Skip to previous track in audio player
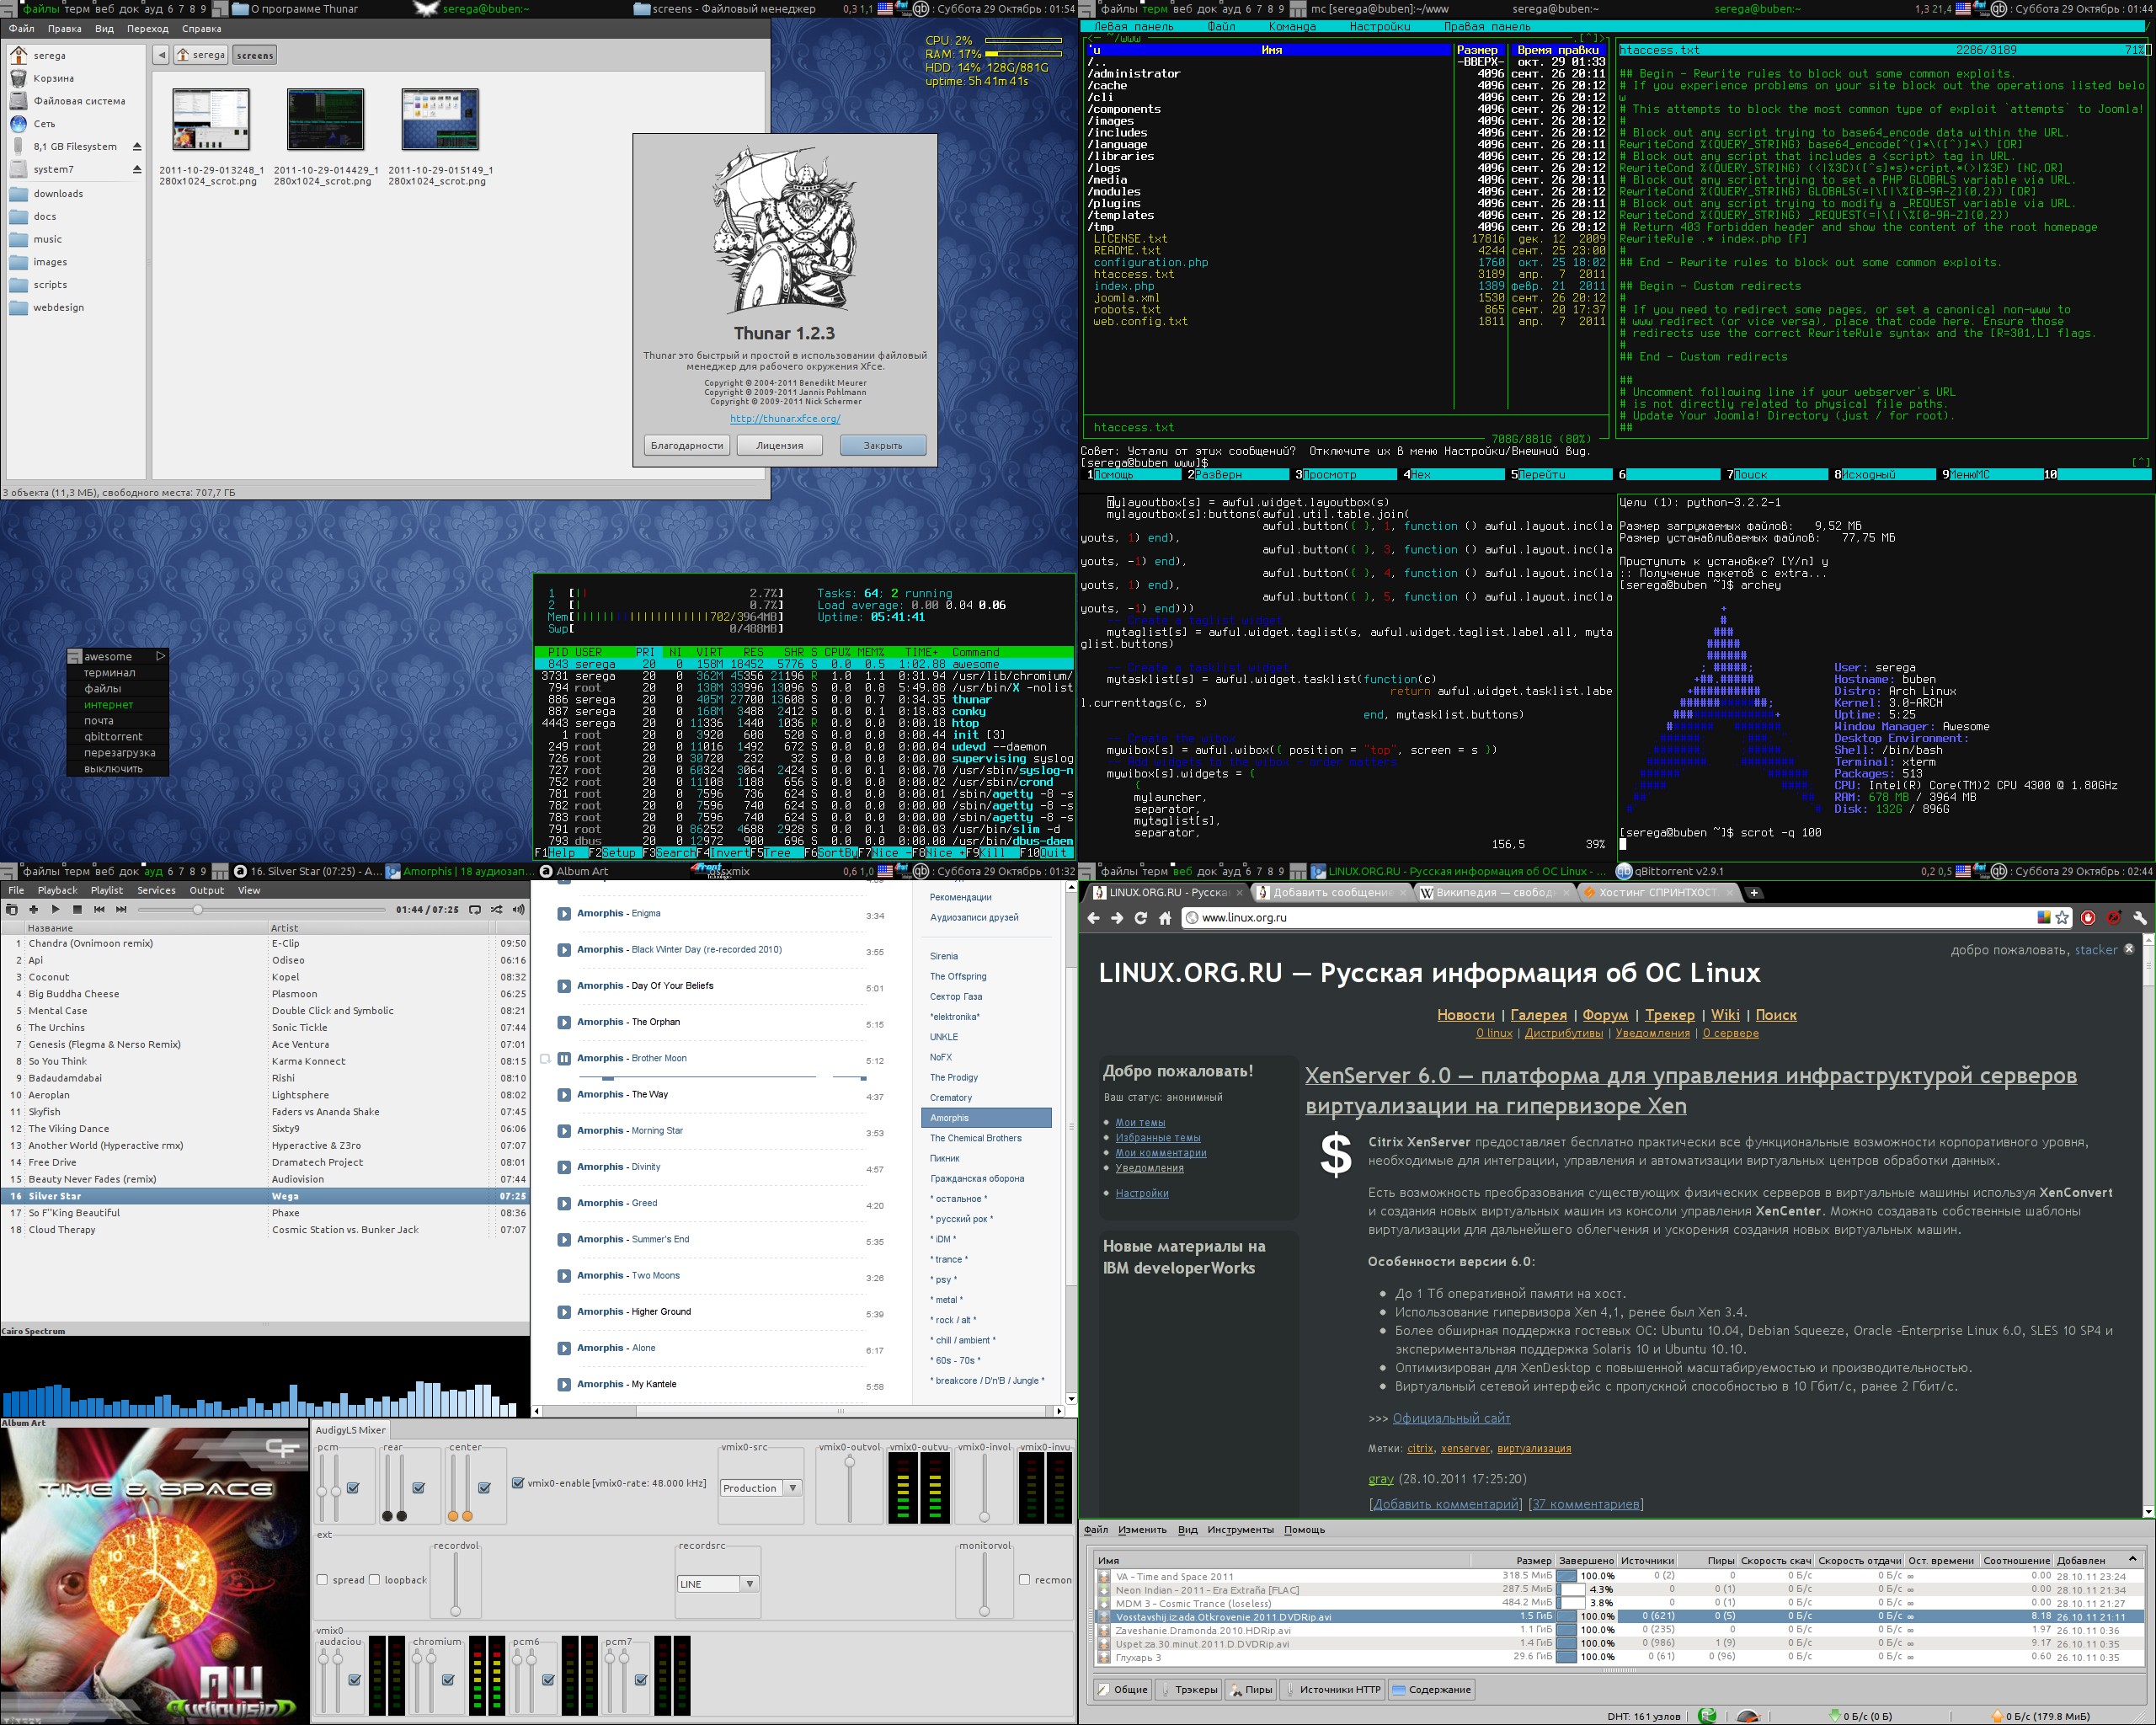 (x=99, y=909)
